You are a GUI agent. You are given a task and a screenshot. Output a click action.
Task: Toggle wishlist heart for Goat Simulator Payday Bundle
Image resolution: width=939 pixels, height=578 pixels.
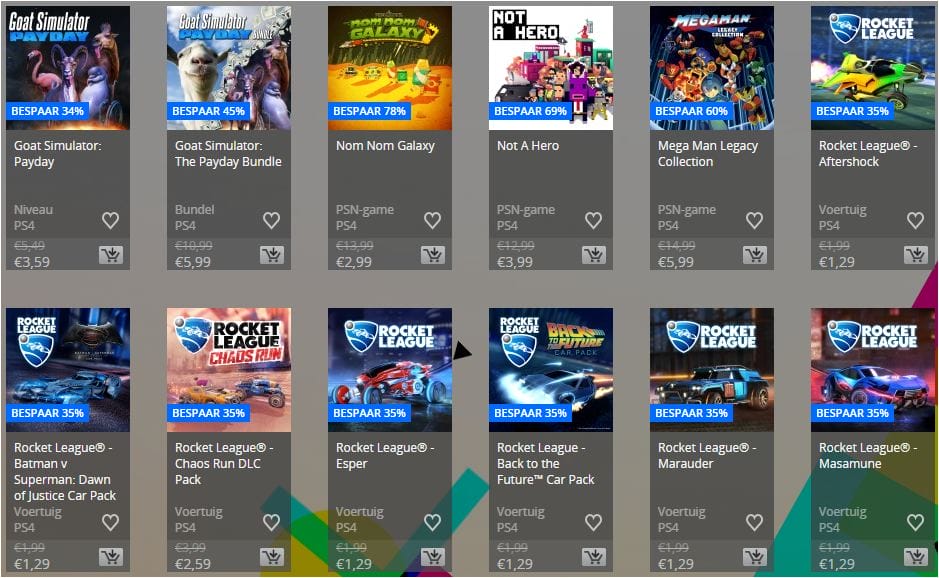click(x=271, y=220)
